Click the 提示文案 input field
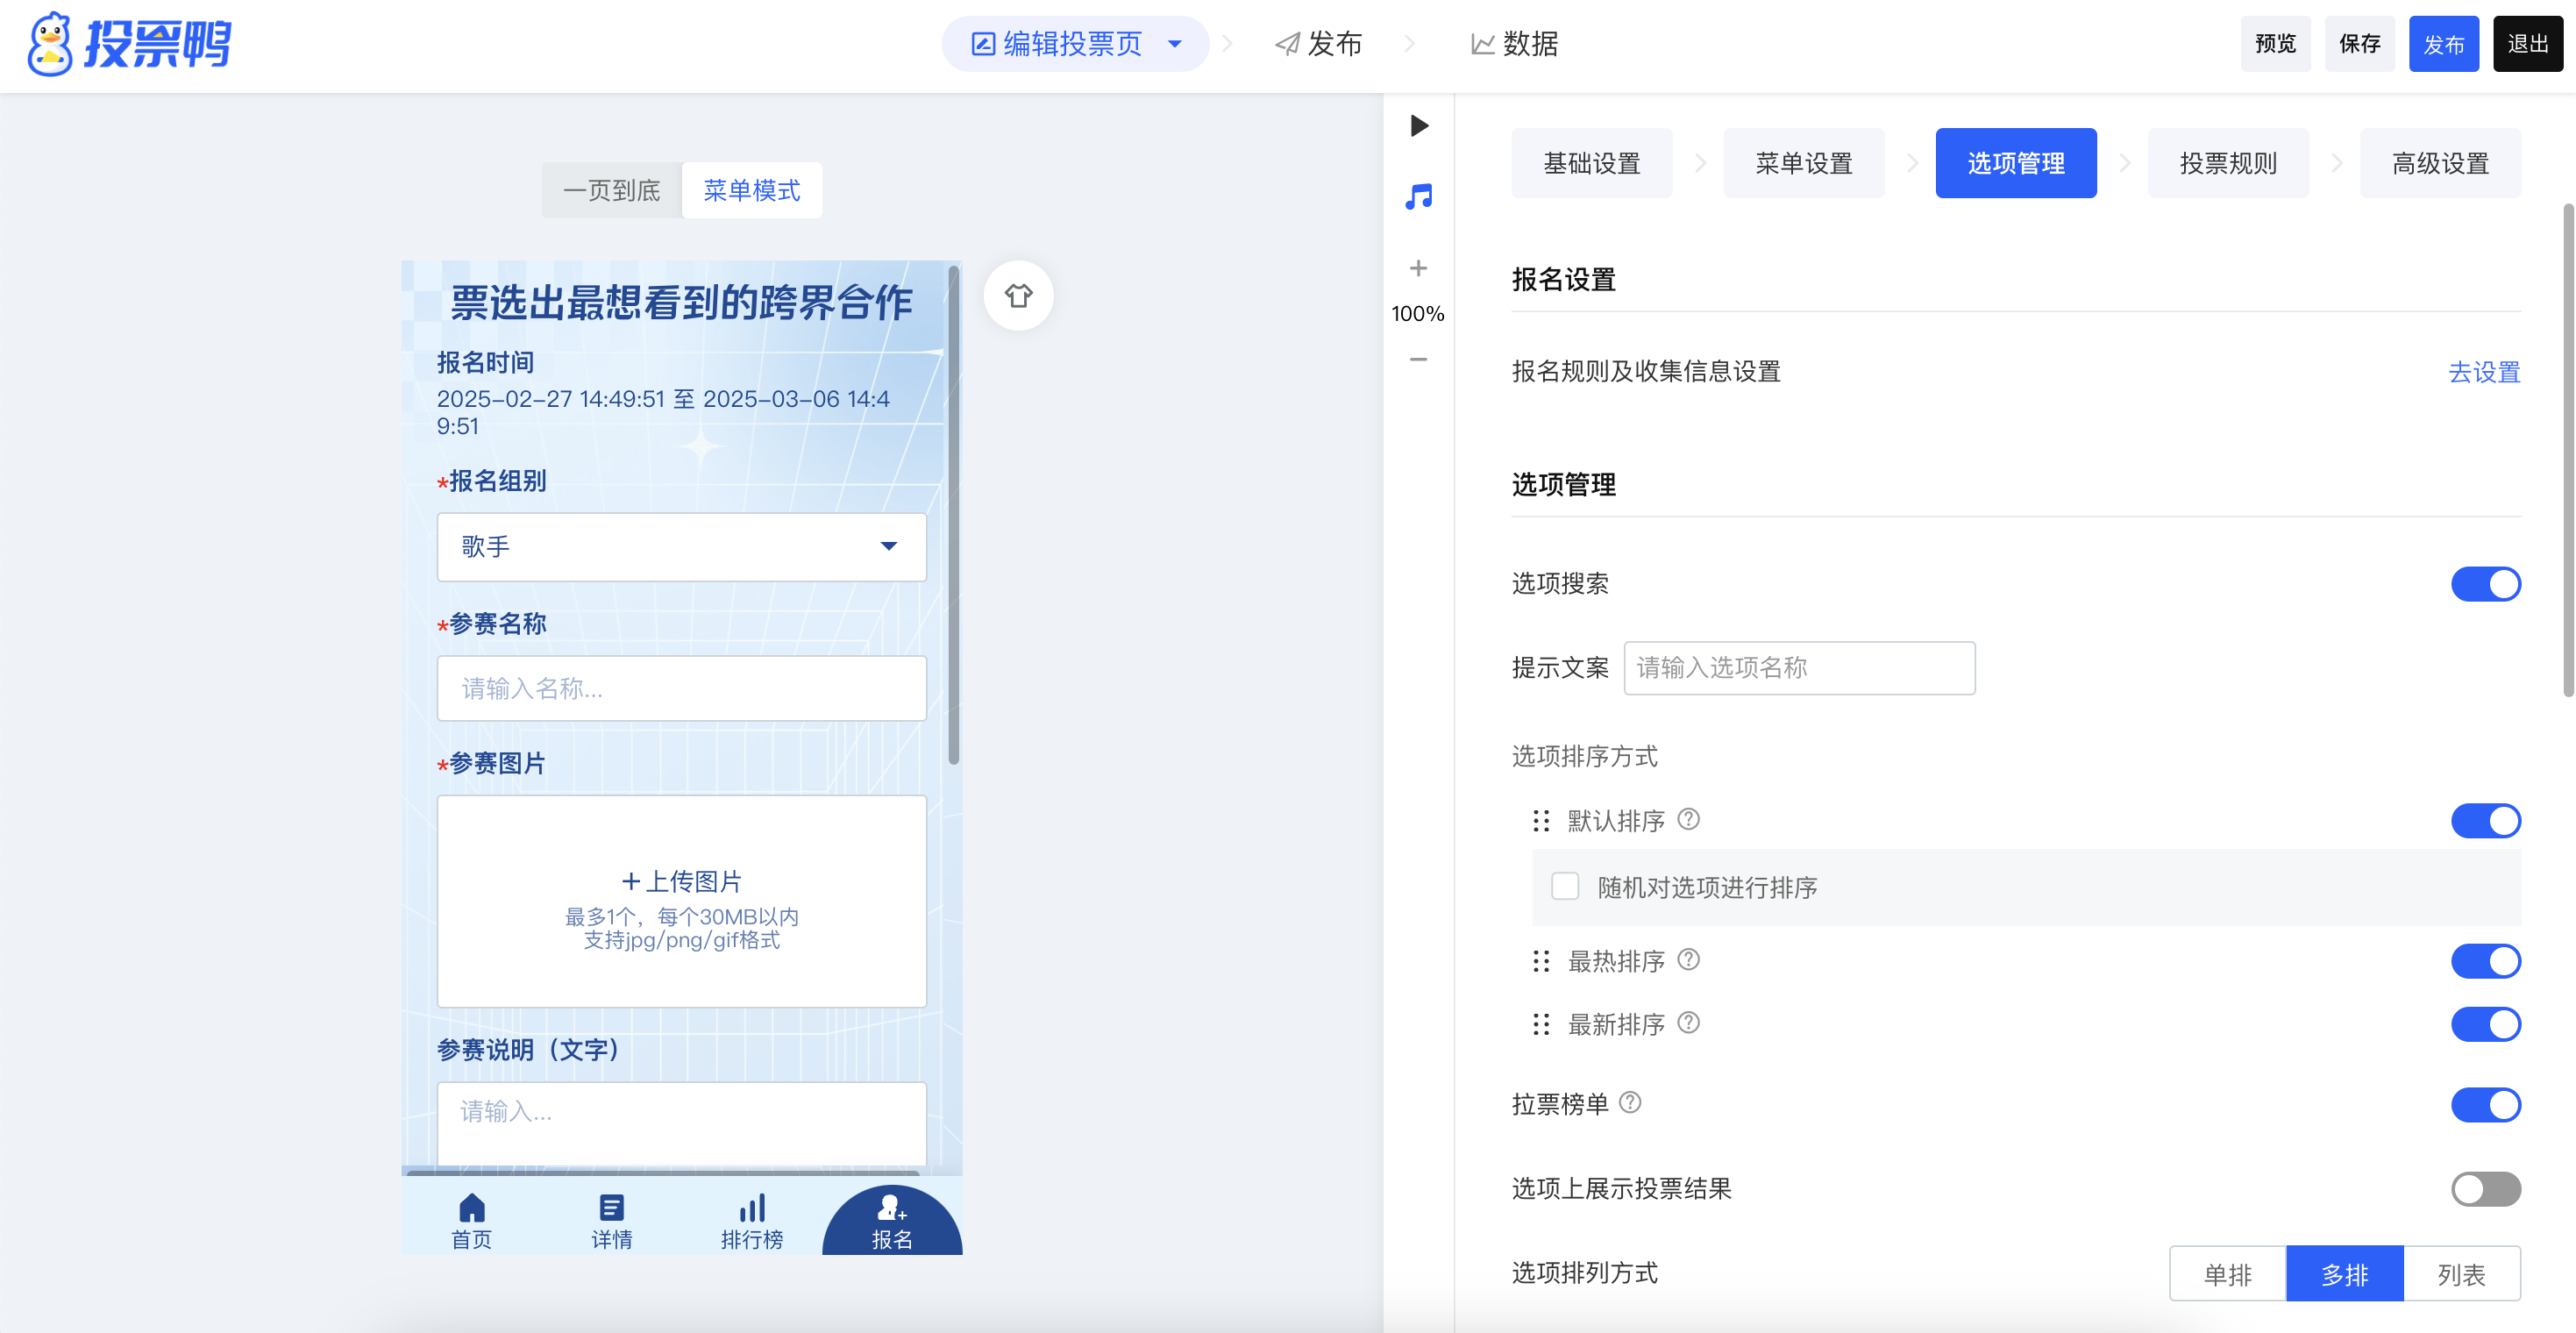The width and height of the screenshot is (2576, 1333). 1798,668
